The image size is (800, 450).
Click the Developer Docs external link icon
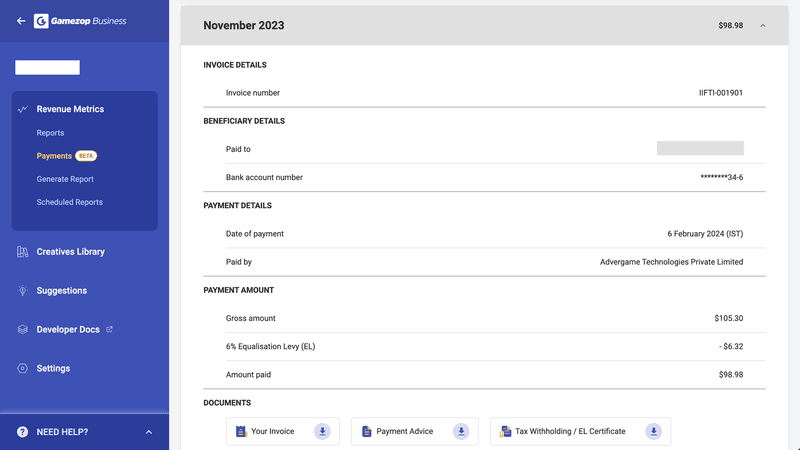[x=109, y=330]
